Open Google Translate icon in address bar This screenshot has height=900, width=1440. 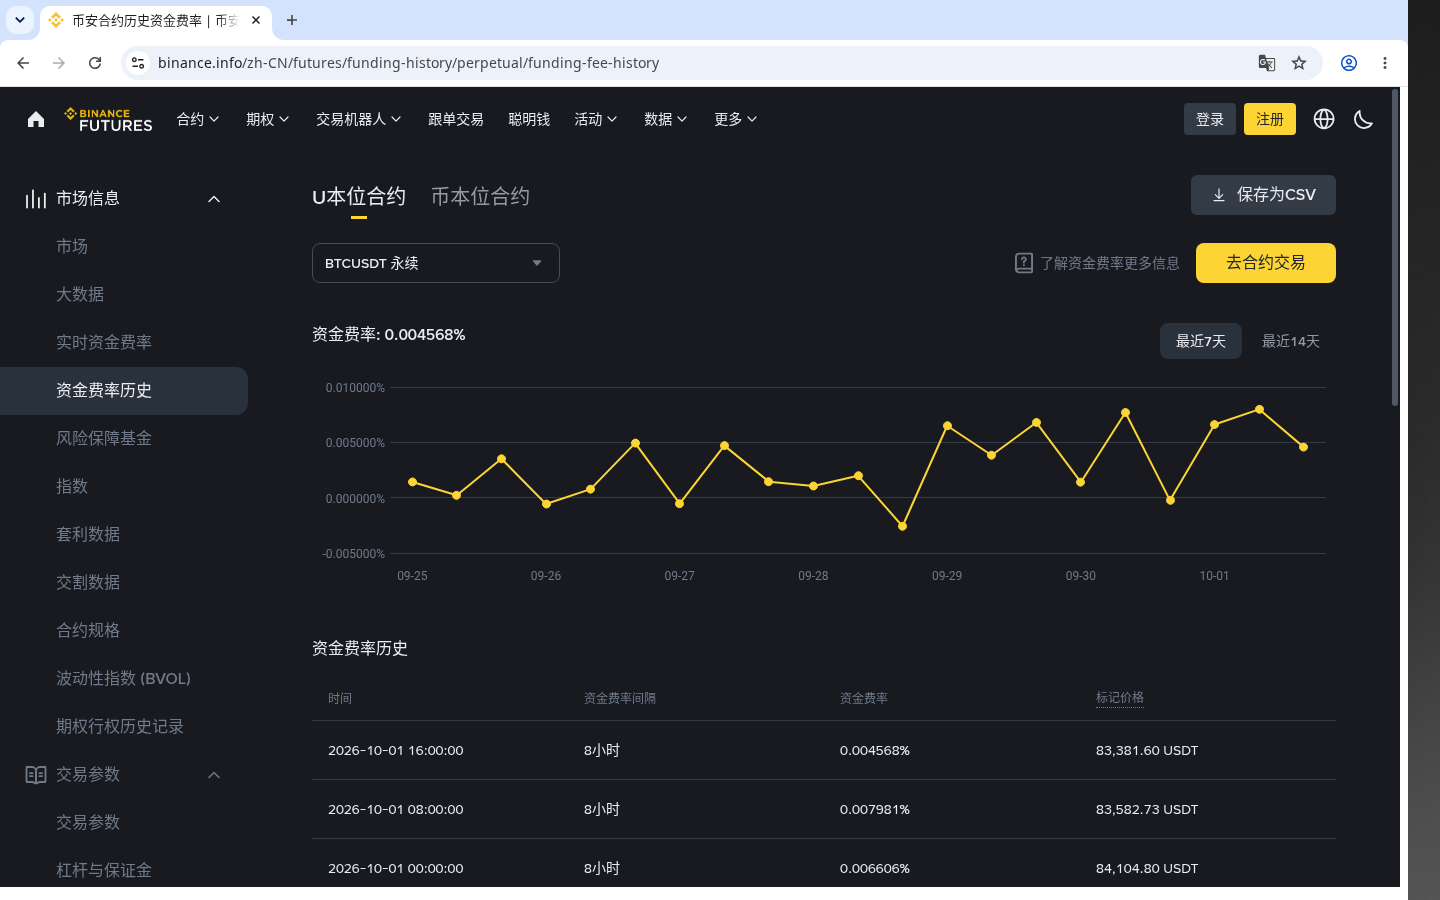(x=1267, y=63)
